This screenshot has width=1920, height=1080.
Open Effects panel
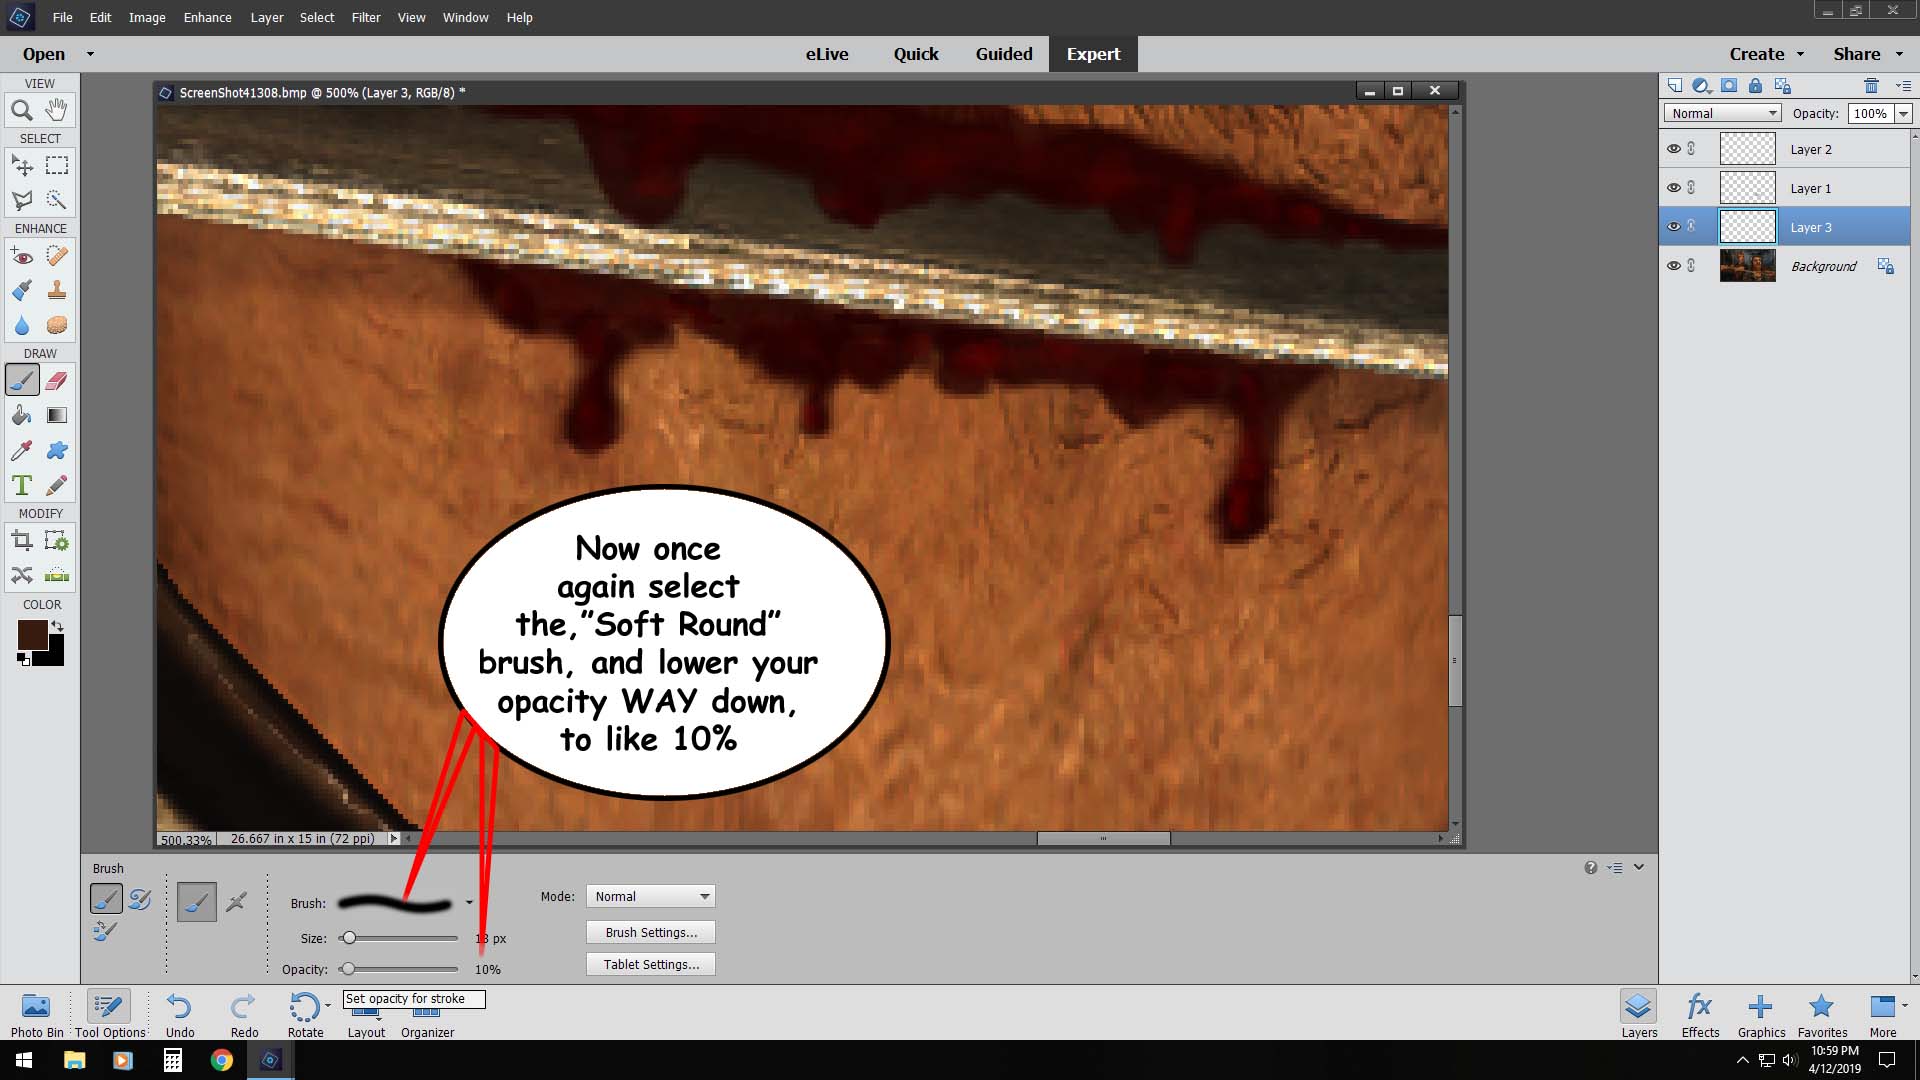tap(1700, 1014)
